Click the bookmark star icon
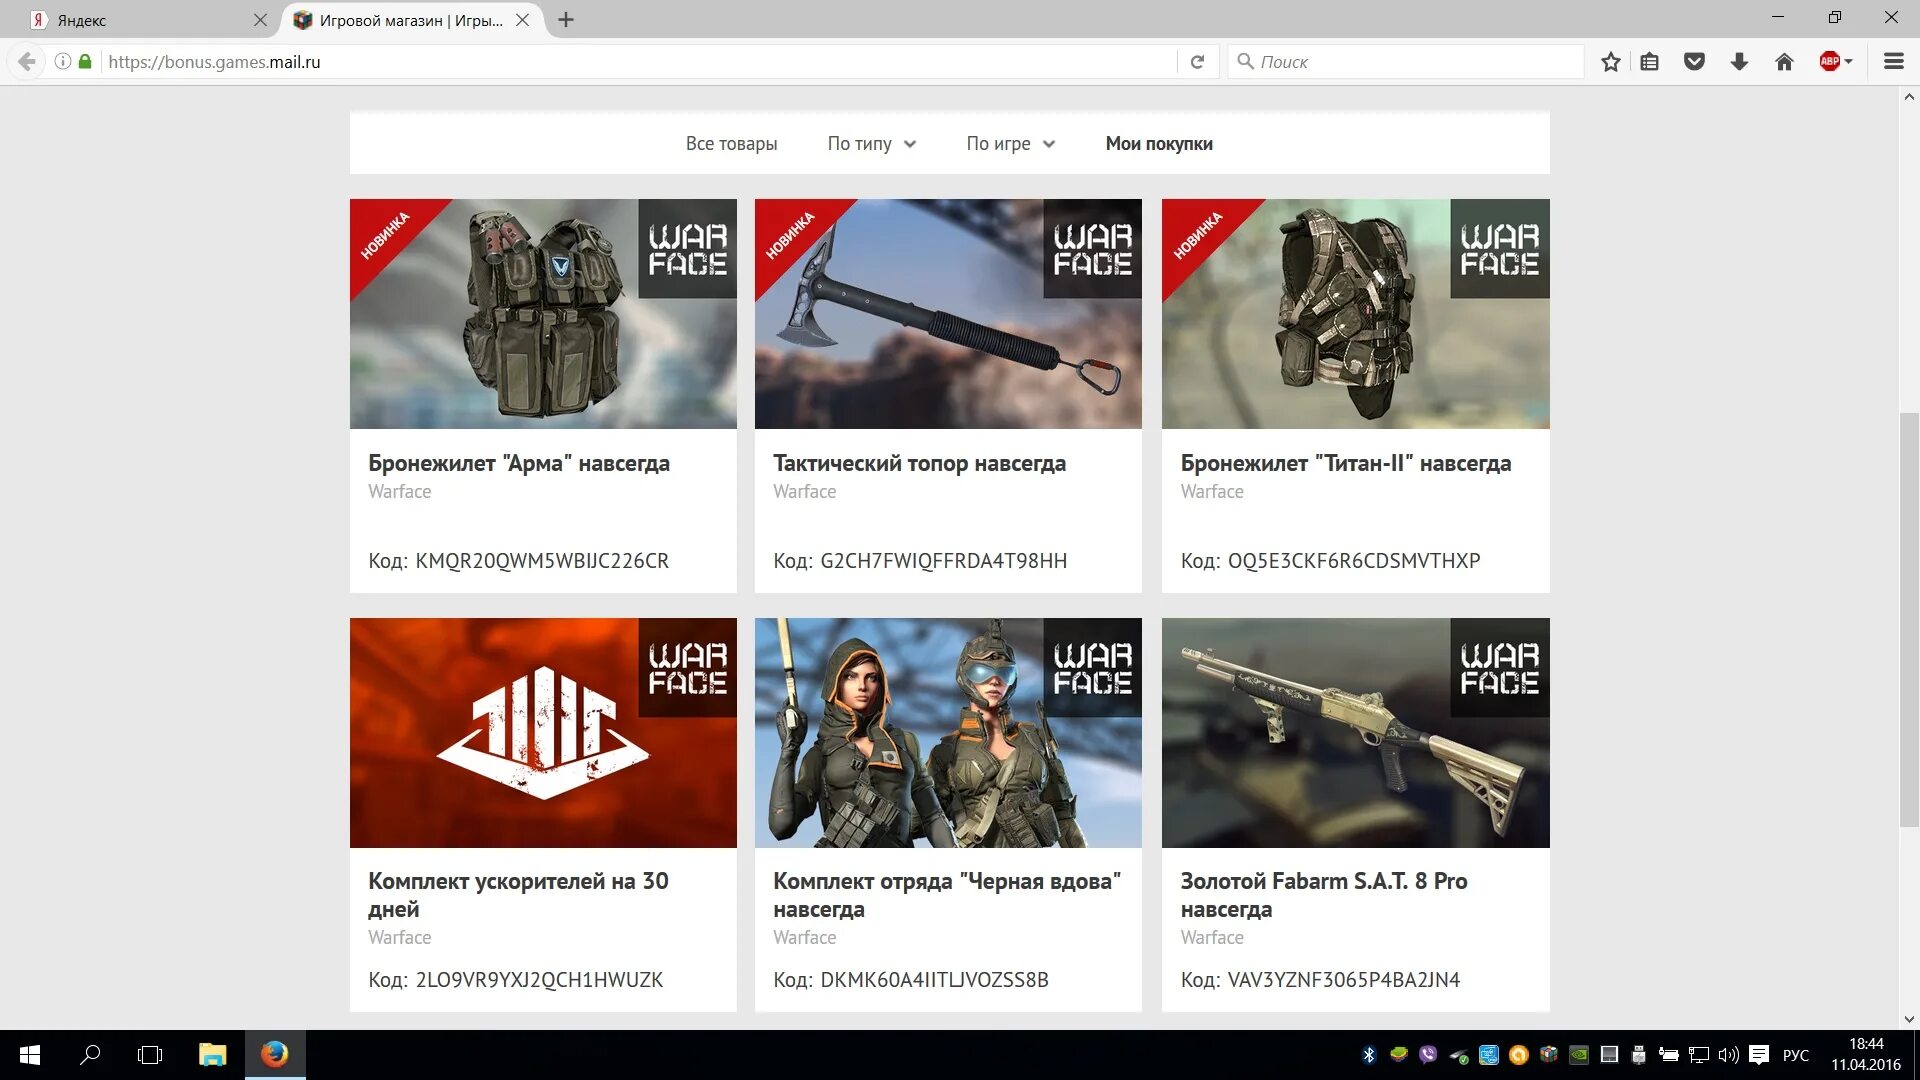Viewport: 1920px width, 1080px height. point(1610,62)
